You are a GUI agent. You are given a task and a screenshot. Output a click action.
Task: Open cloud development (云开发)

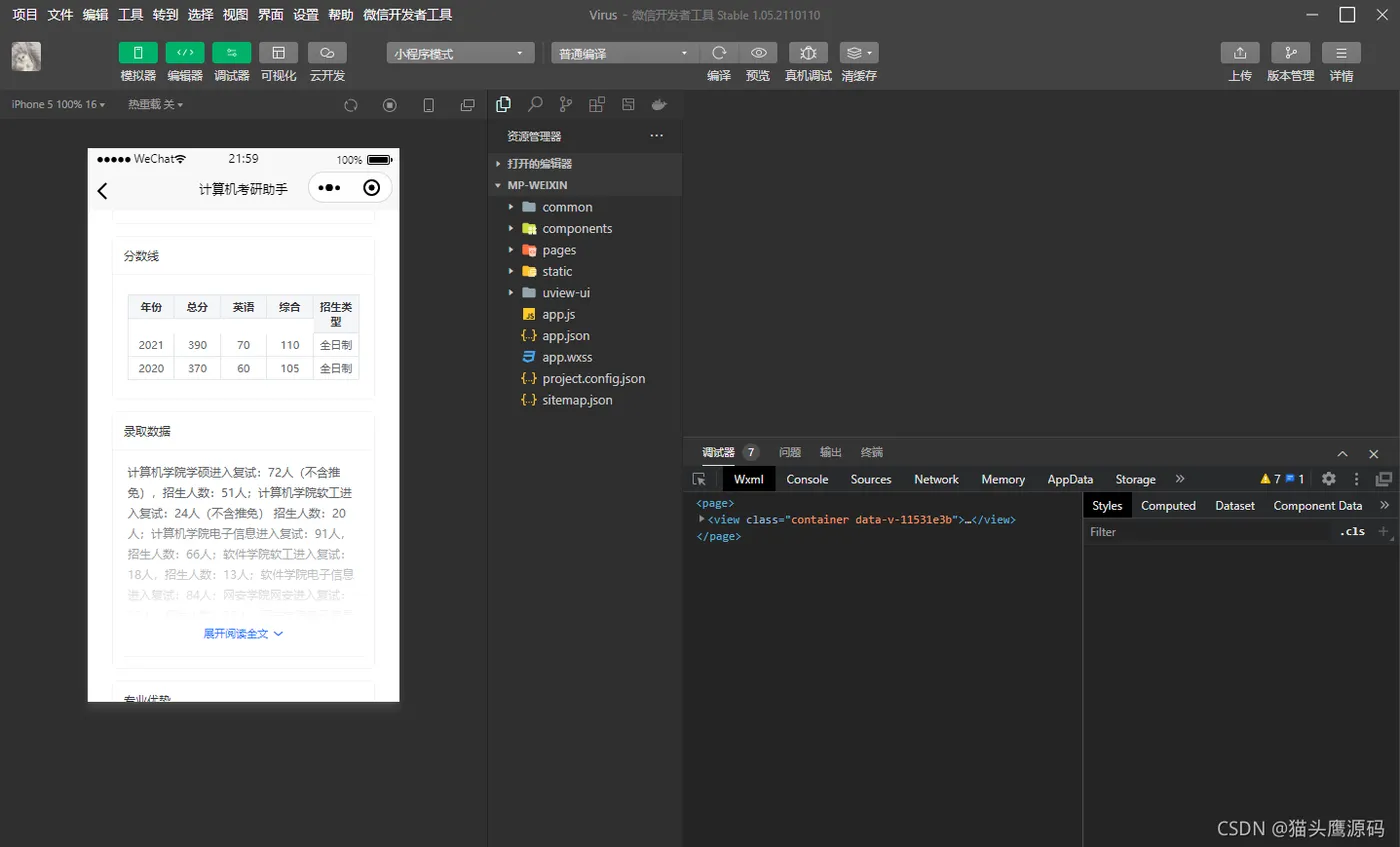click(327, 53)
